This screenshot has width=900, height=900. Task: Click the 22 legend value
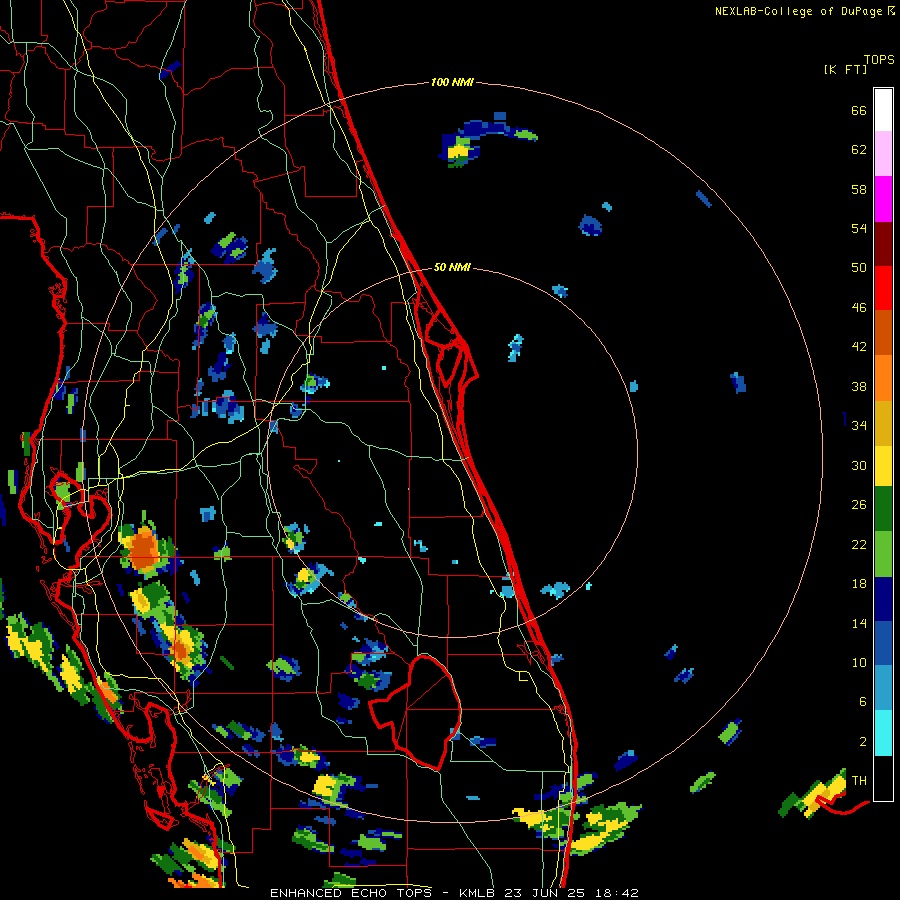859,545
